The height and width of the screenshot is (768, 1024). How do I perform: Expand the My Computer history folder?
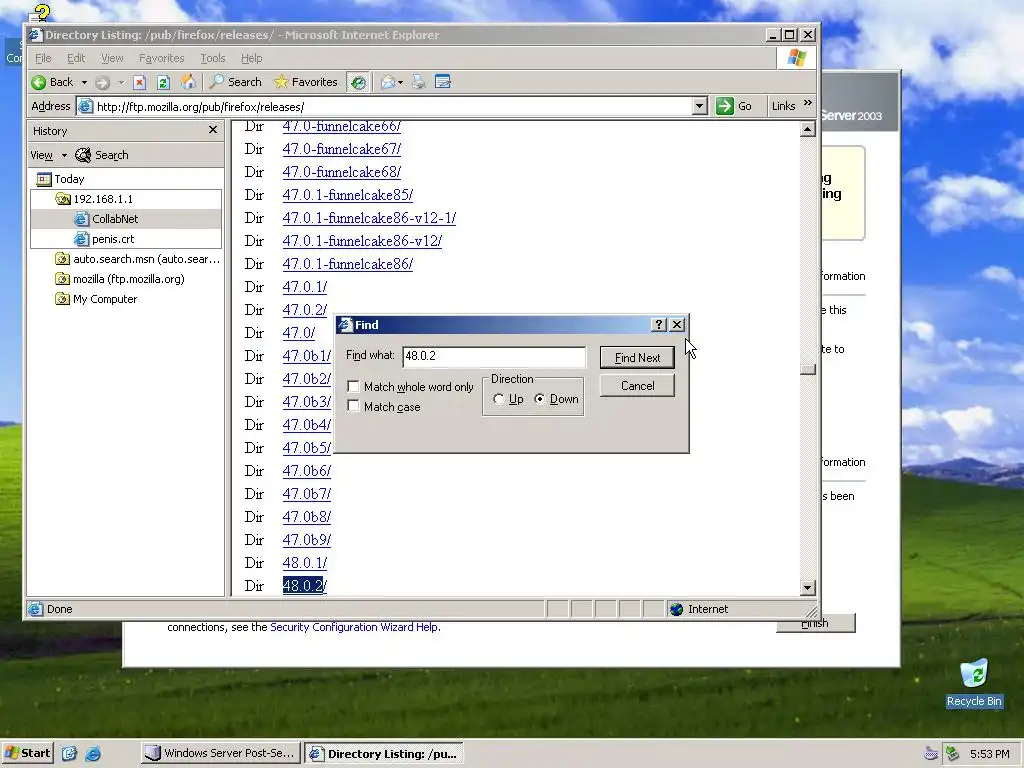96,299
